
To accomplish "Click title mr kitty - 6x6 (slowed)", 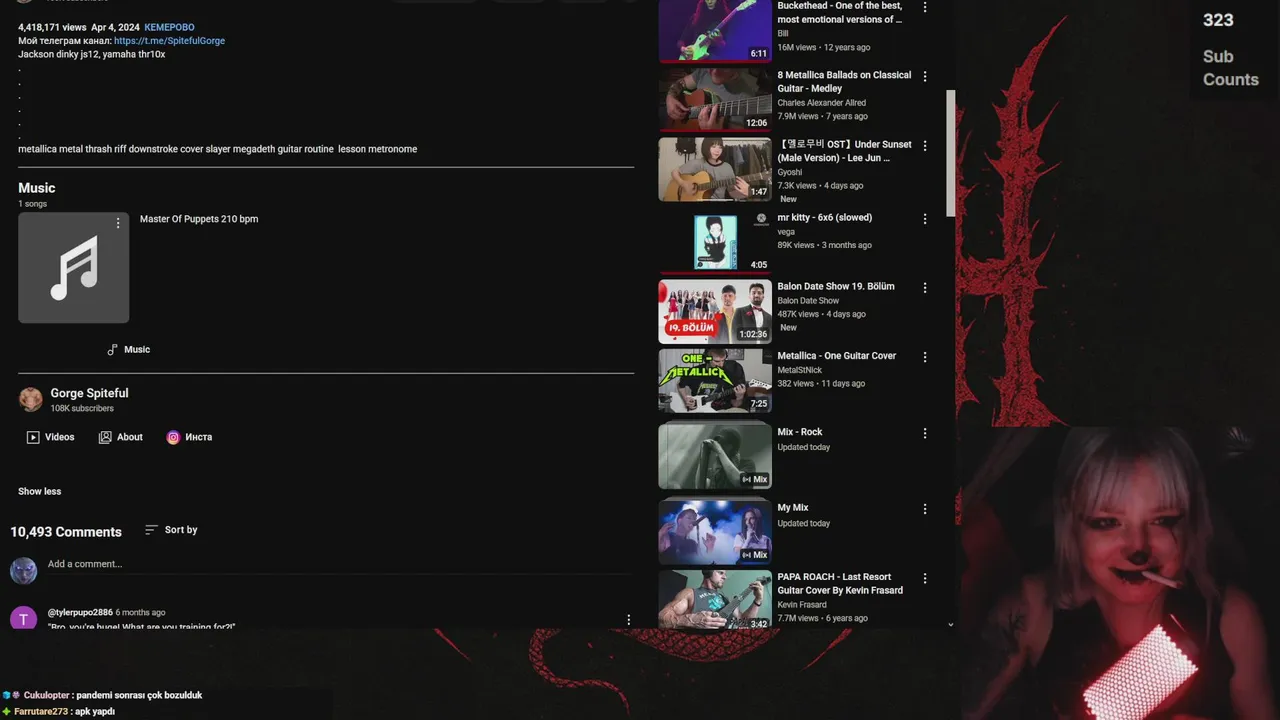I will [825, 217].
